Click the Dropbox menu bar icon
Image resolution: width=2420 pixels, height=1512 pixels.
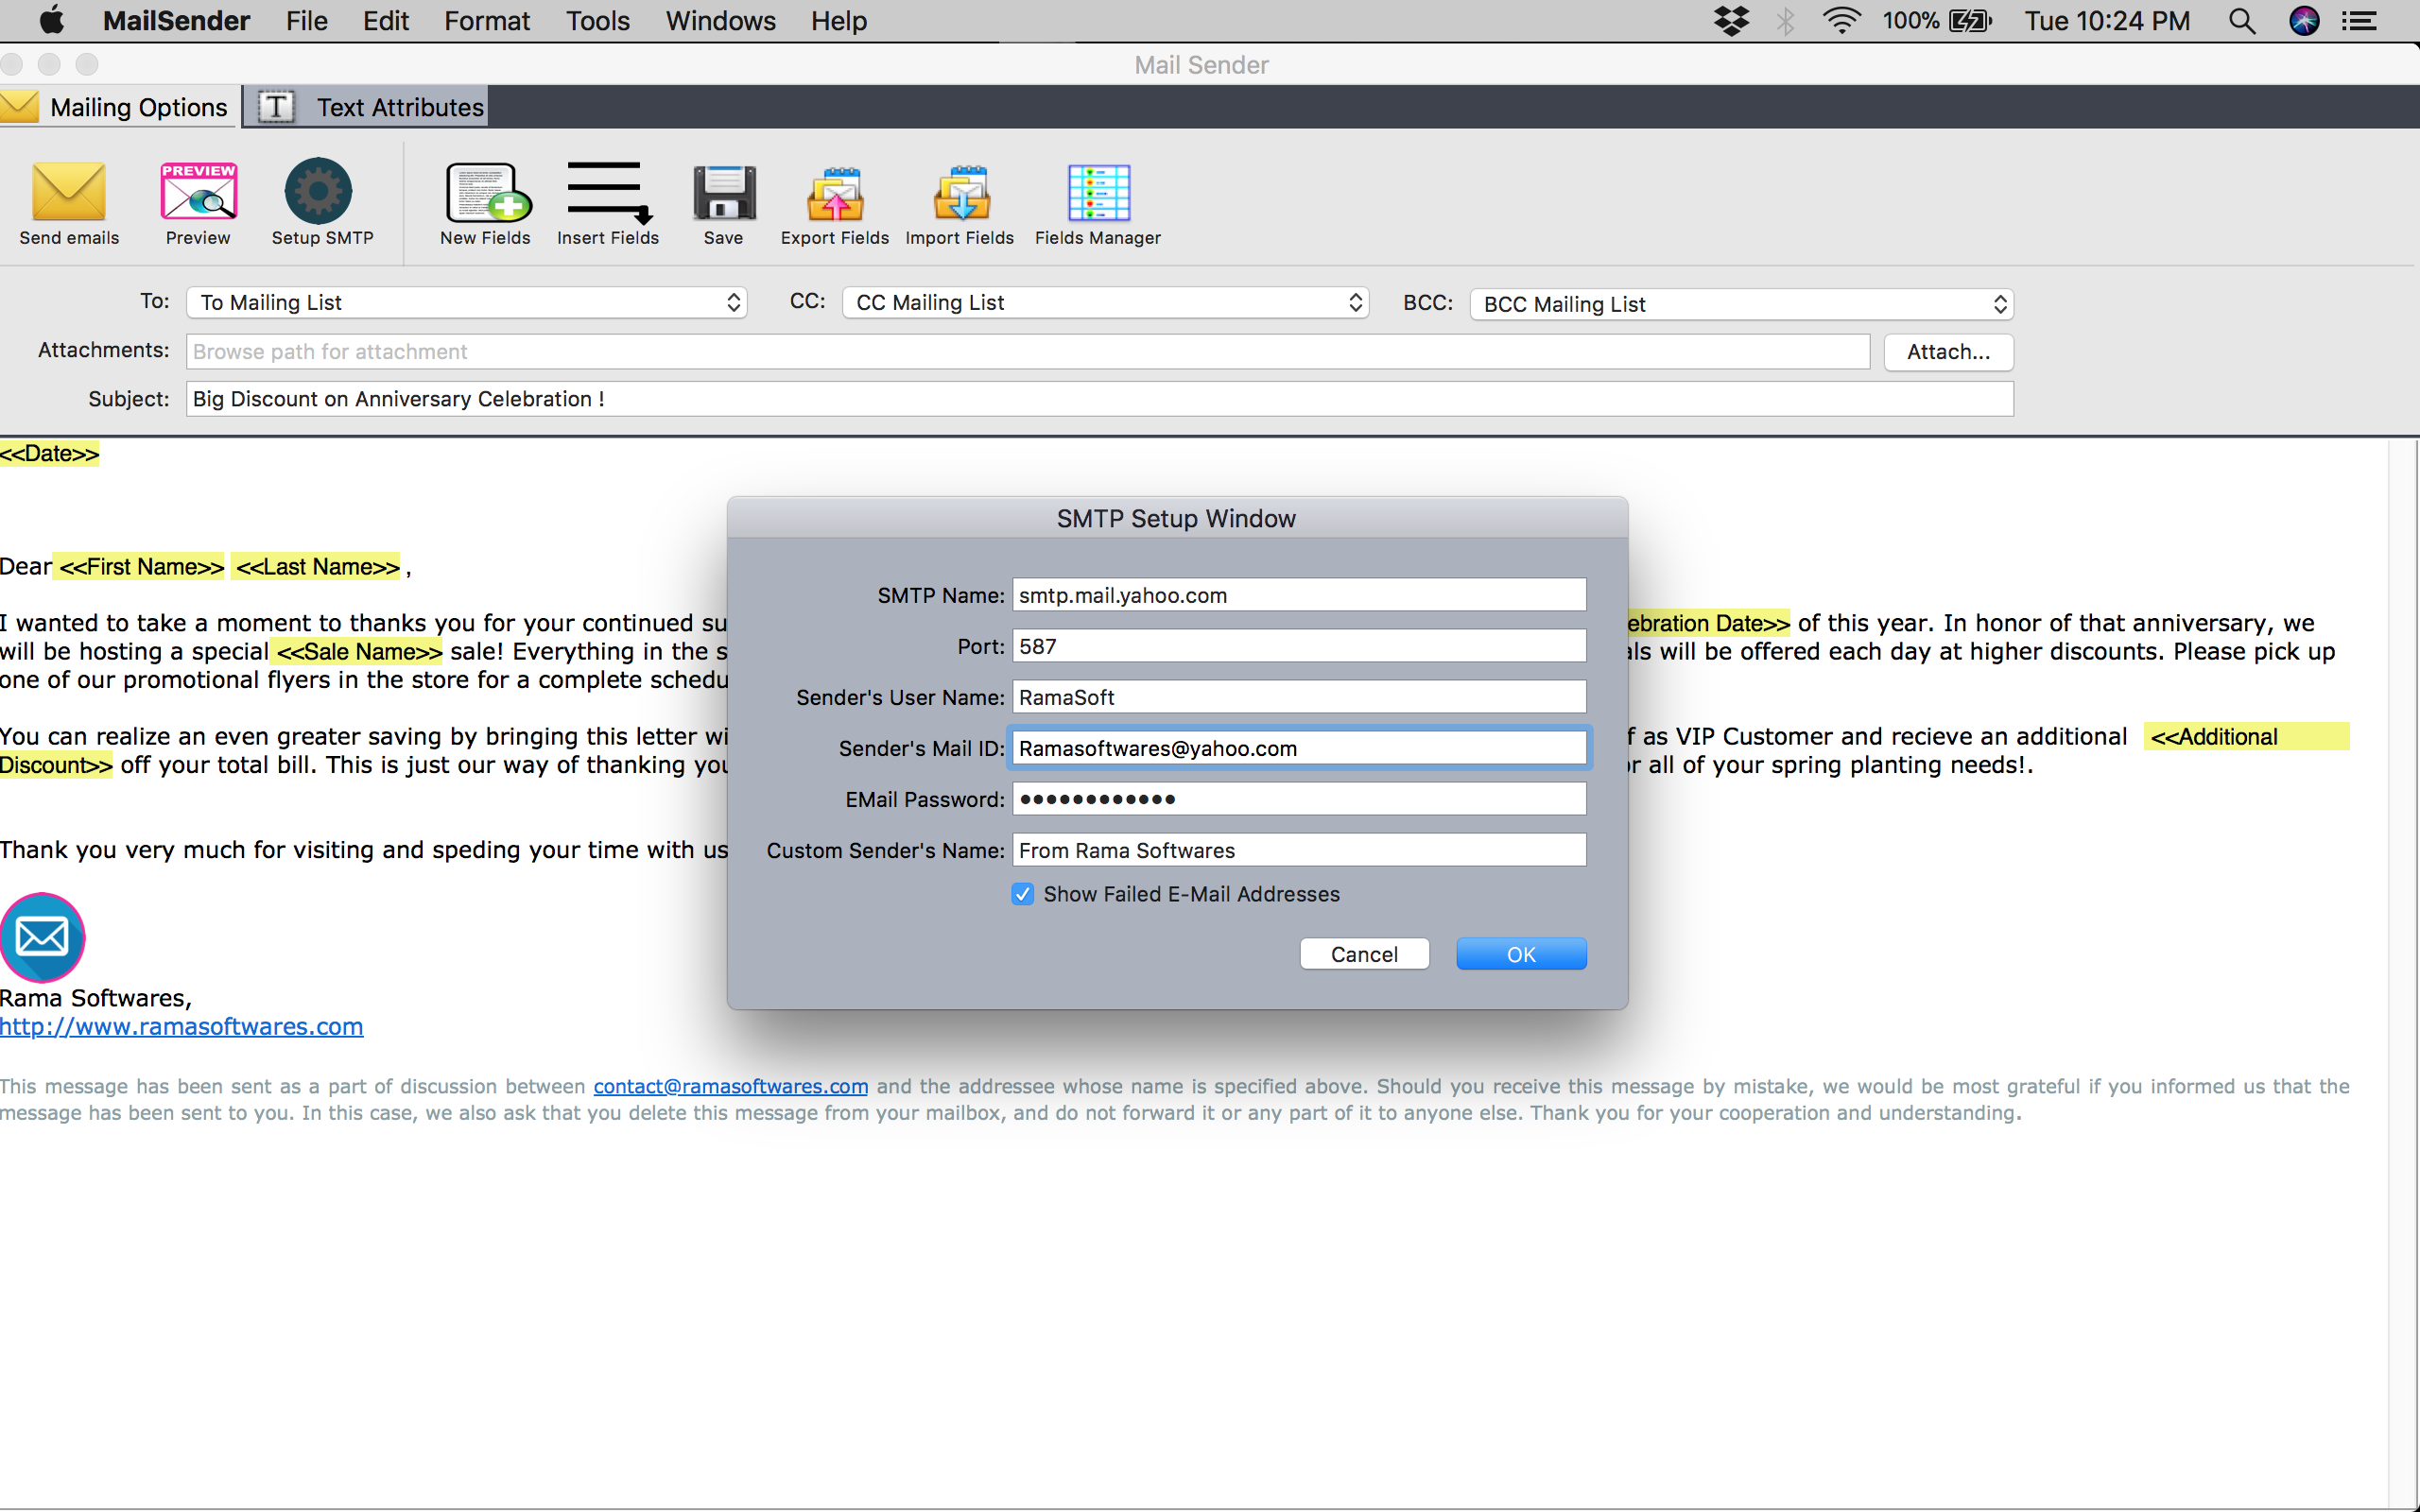point(1731,21)
